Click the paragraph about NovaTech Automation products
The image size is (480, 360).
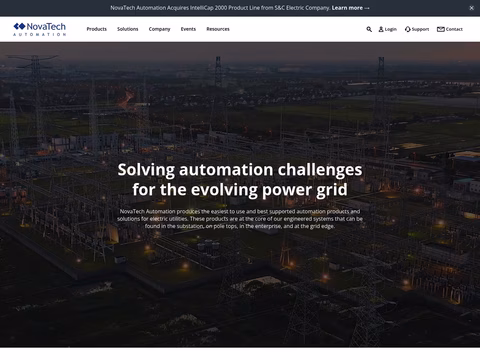(240, 219)
